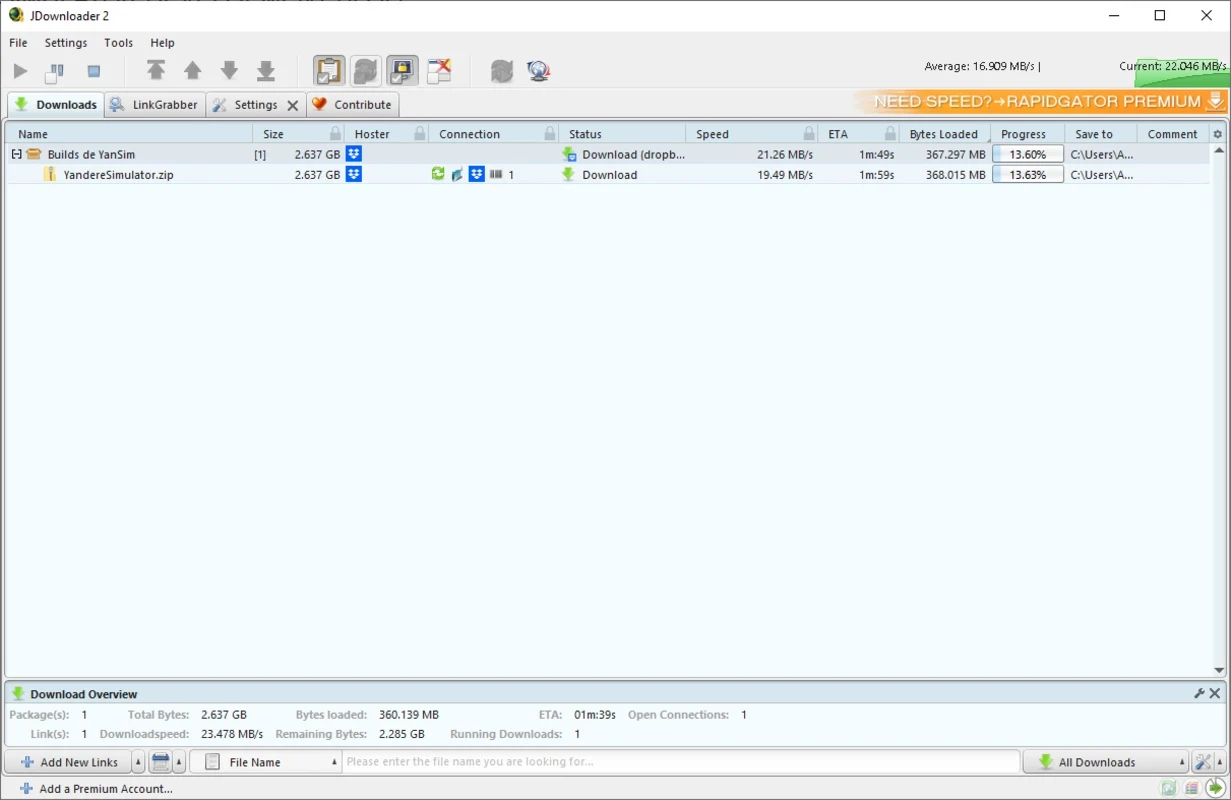Close the Download Overview panel
Screen dimensions: 1231x800
point(1215,693)
